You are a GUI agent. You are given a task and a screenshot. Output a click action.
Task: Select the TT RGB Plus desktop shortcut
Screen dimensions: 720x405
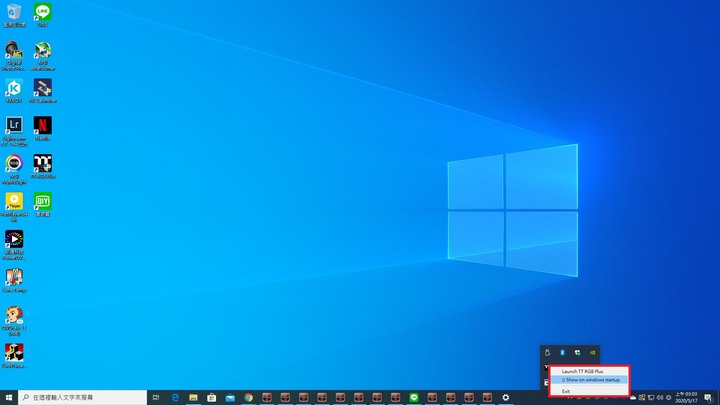point(43,166)
